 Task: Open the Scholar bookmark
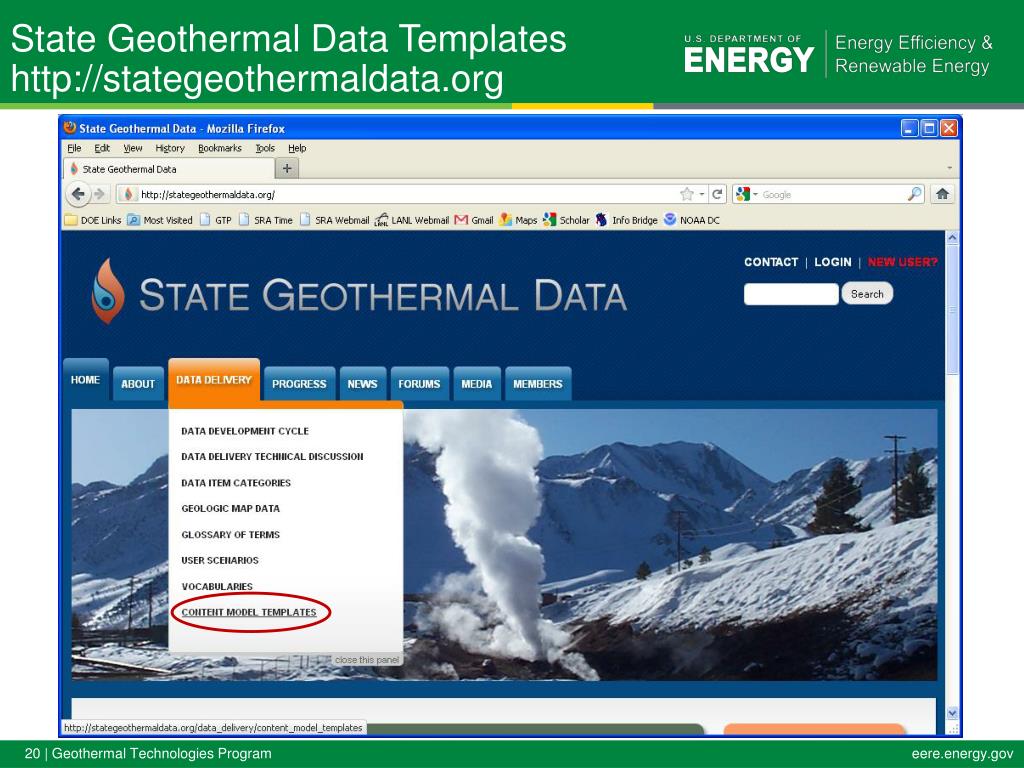[x=566, y=220]
